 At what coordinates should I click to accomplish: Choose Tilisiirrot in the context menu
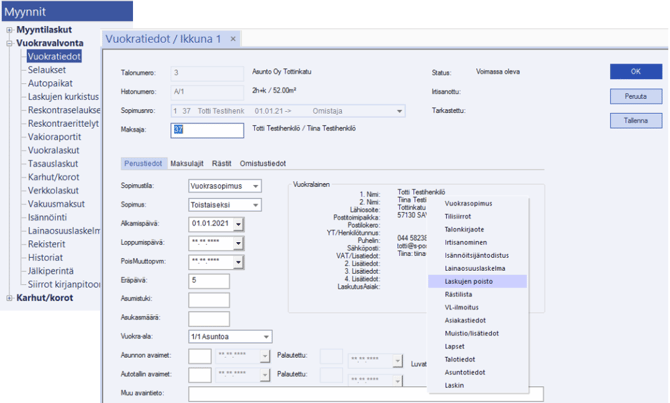point(461,215)
